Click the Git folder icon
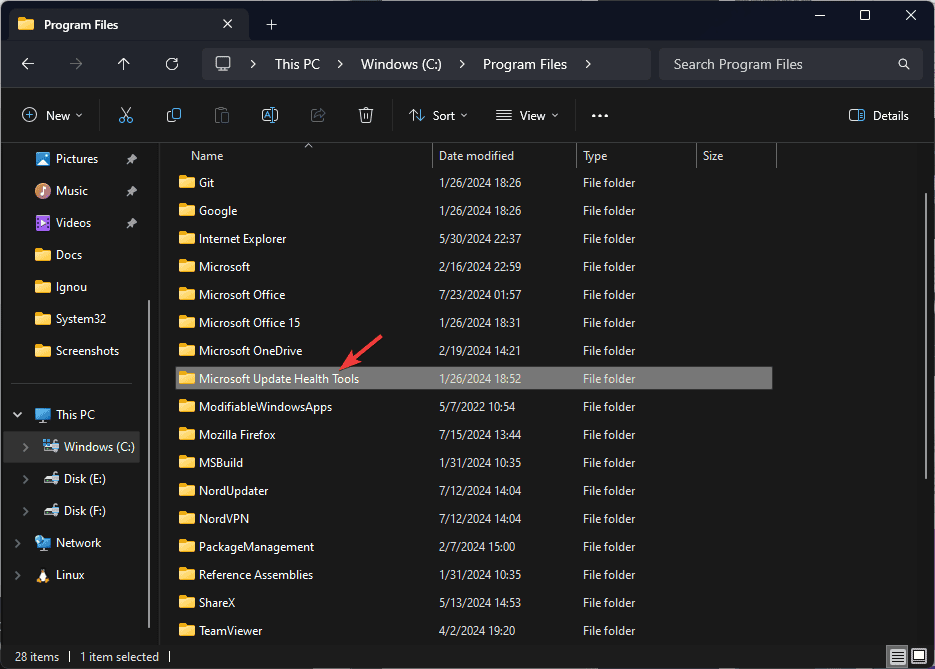The height and width of the screenshot is (669, 935). point(187,182)
